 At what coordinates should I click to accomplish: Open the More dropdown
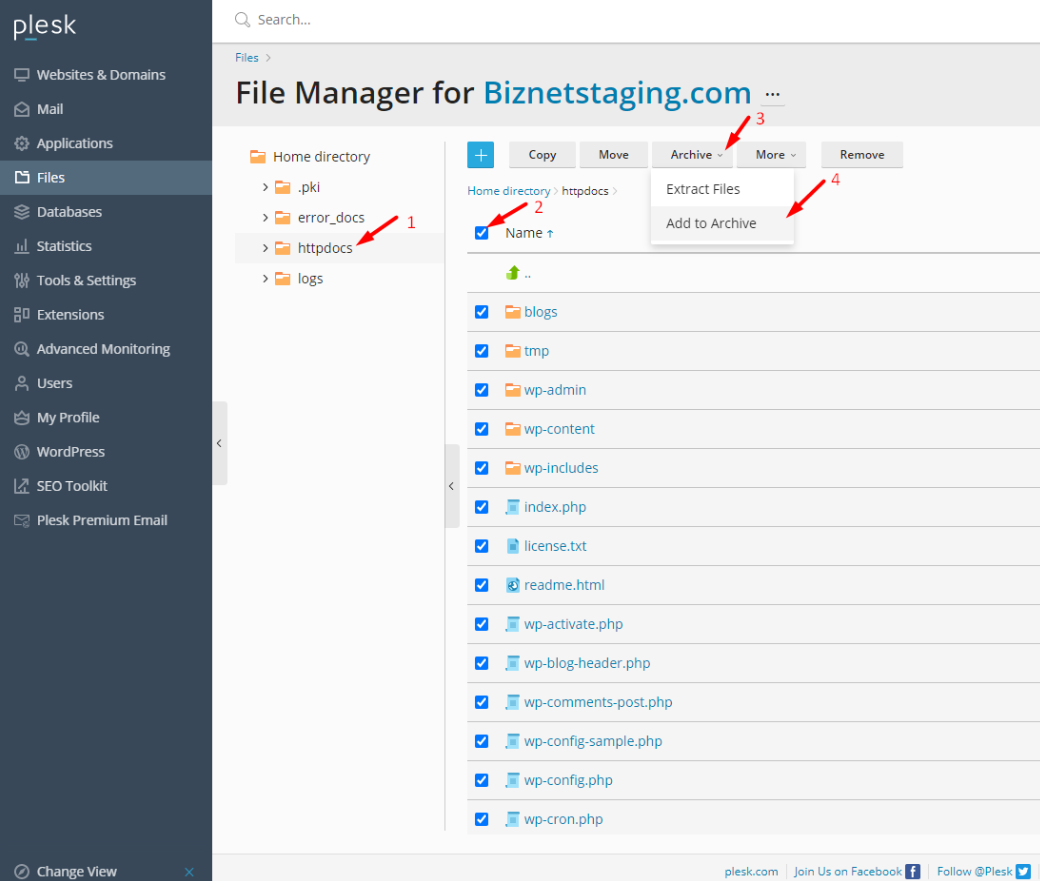point(771,155)
